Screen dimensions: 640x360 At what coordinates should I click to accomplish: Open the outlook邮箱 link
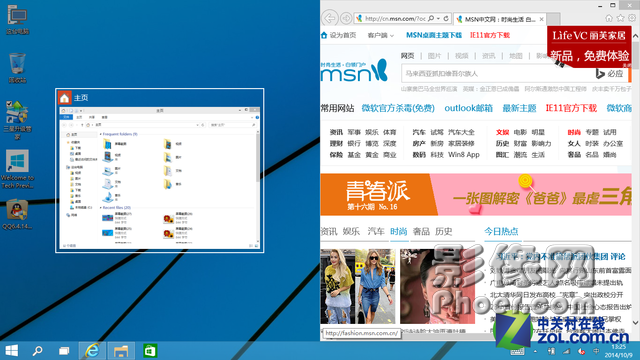pos(469,108)
